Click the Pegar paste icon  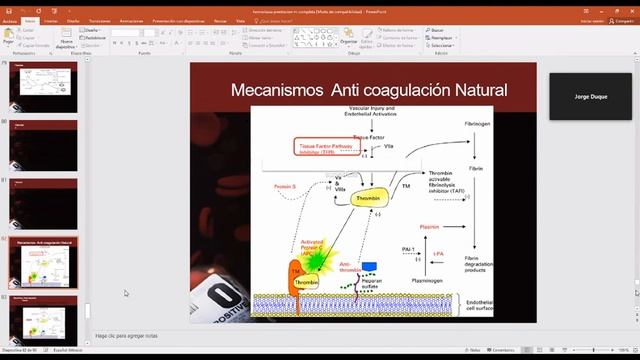[8, 34]
